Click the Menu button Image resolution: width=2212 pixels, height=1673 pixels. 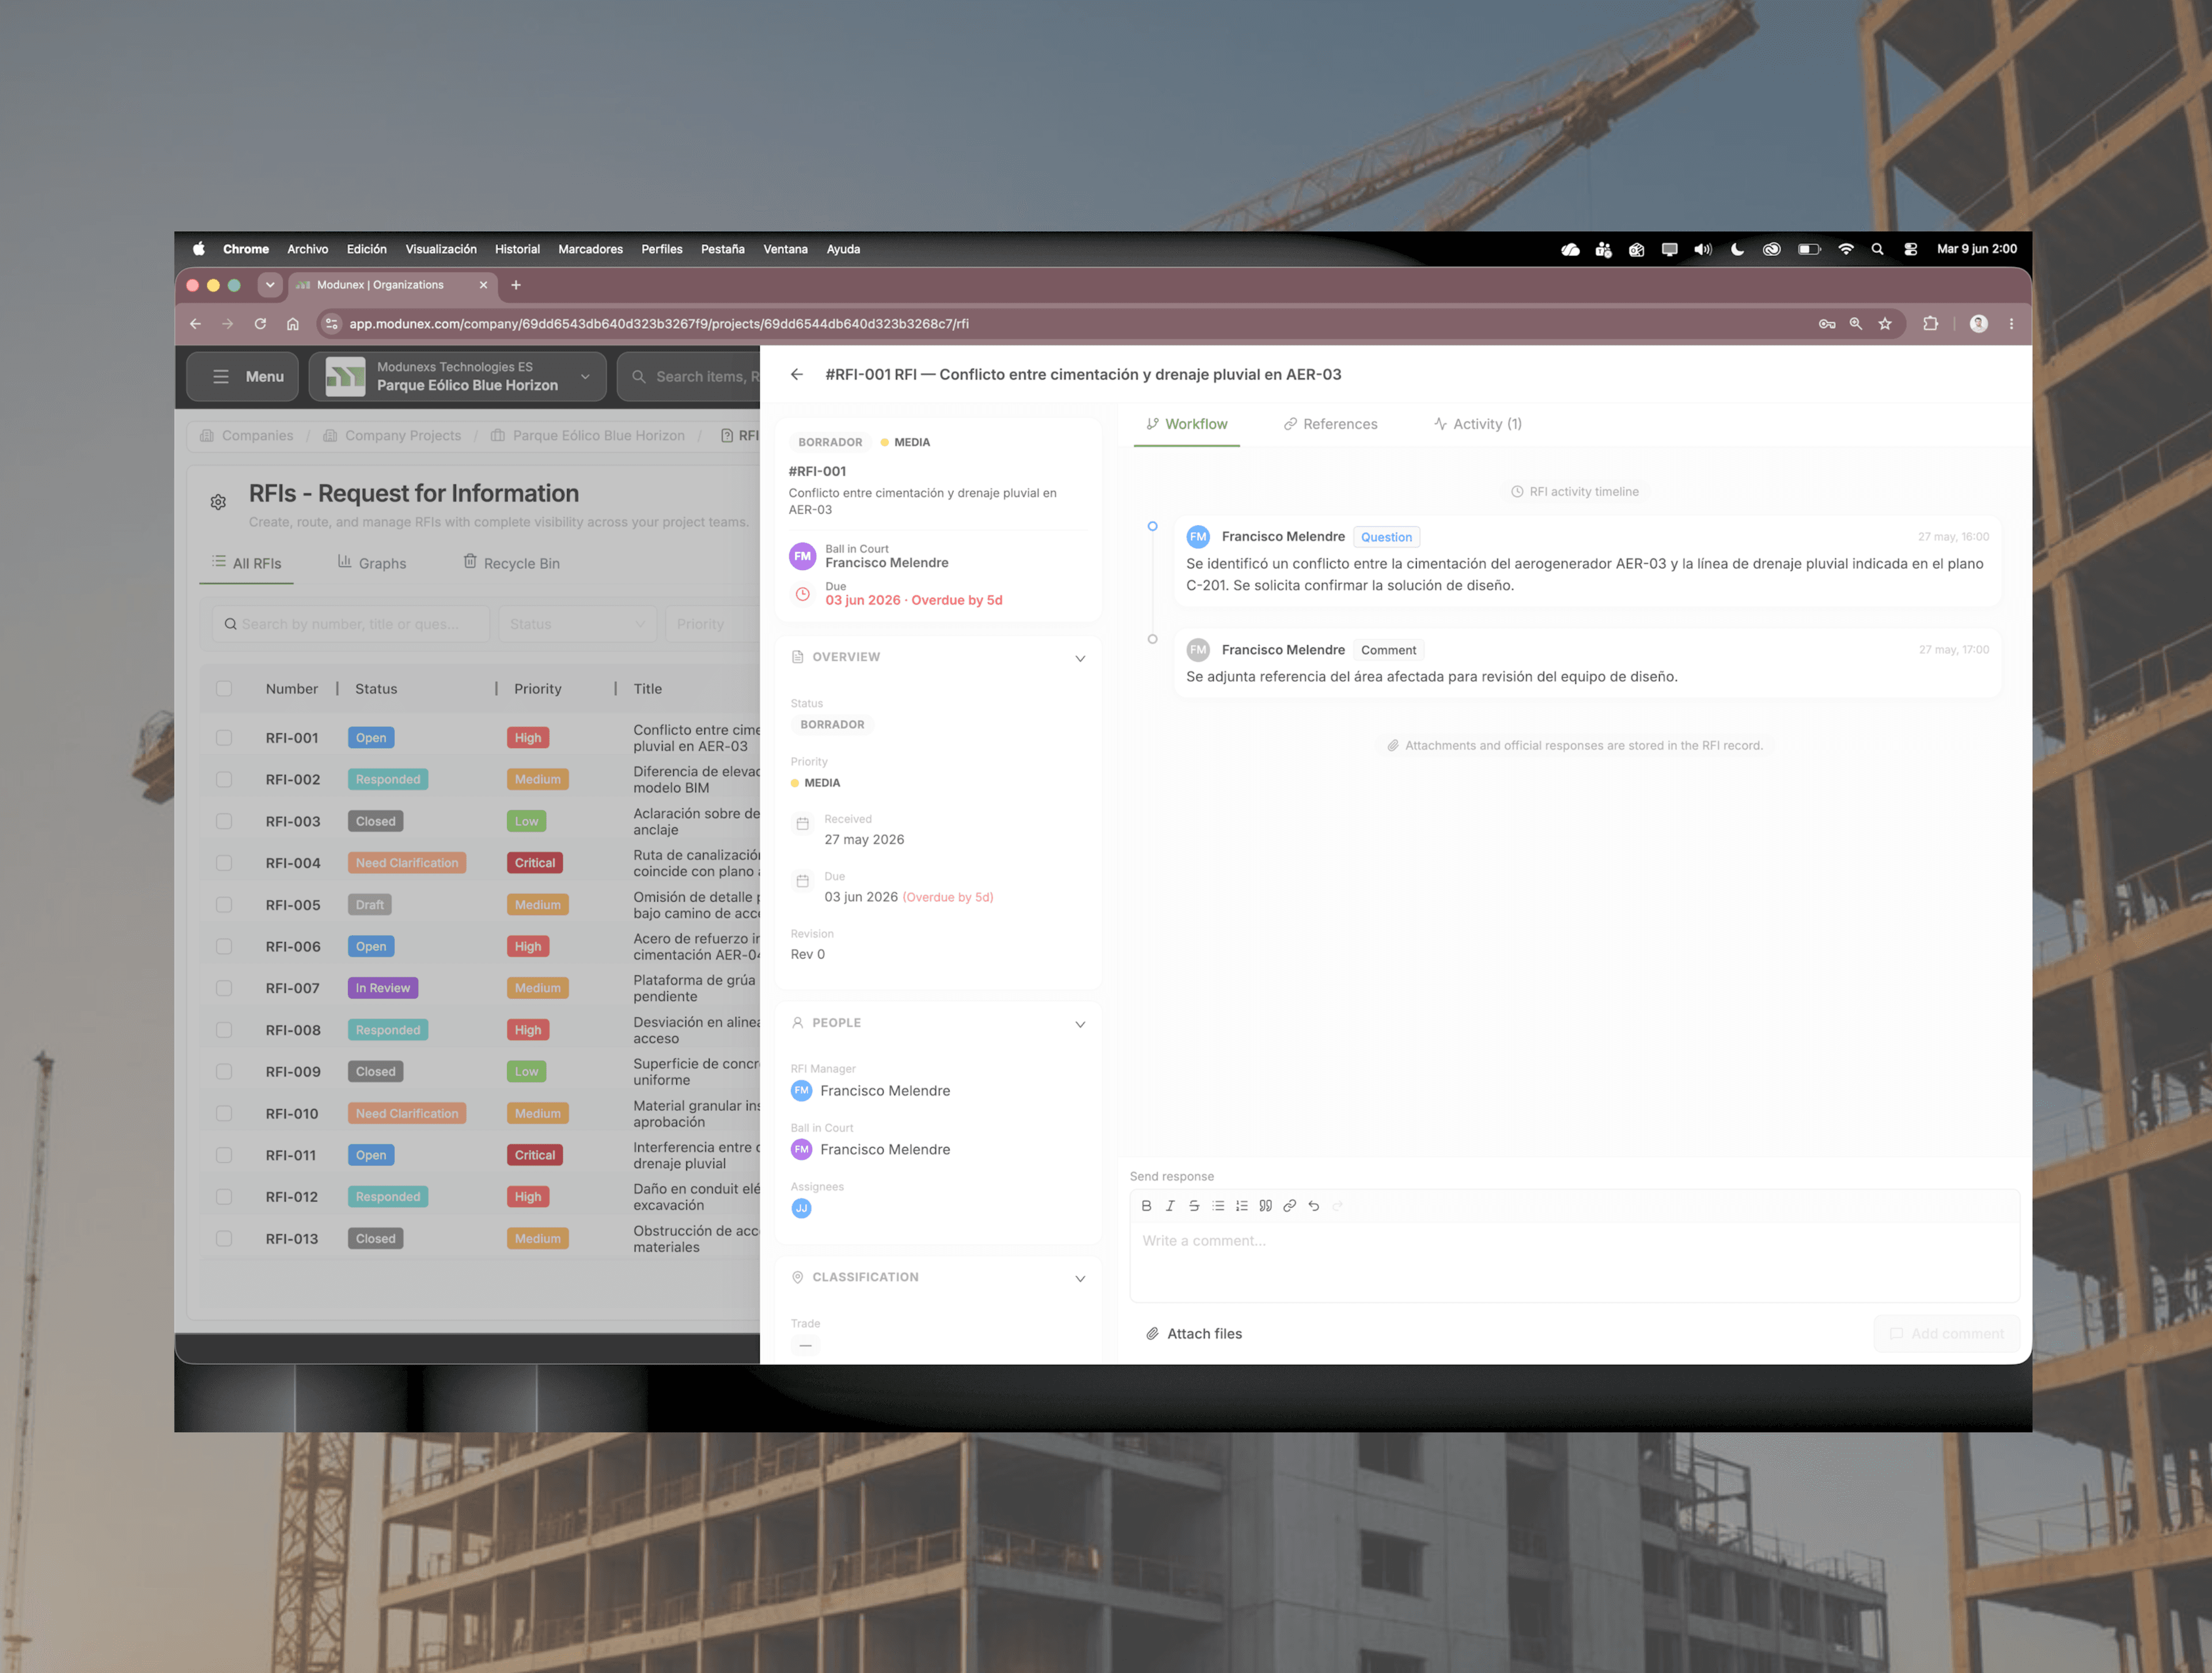coord(243,377)
